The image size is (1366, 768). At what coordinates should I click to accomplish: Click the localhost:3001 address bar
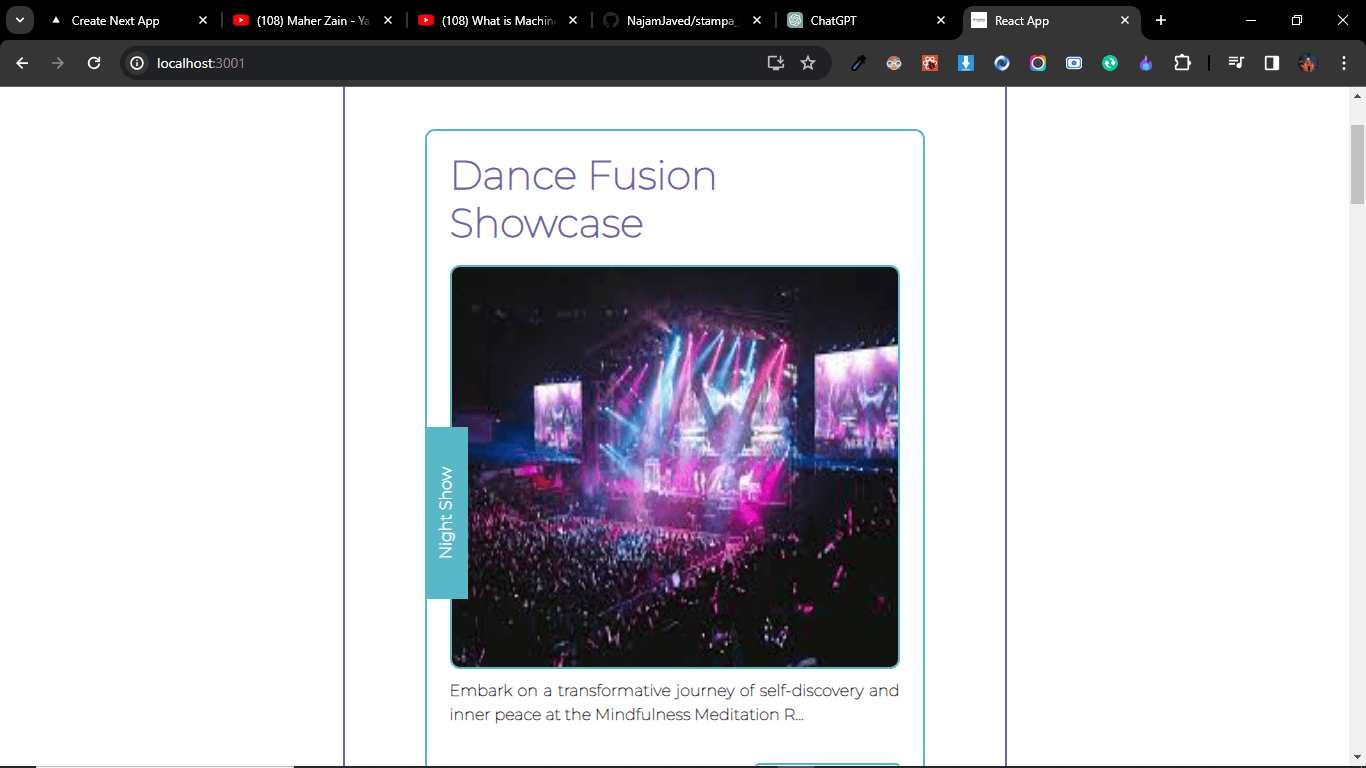[x=450, y=63]
